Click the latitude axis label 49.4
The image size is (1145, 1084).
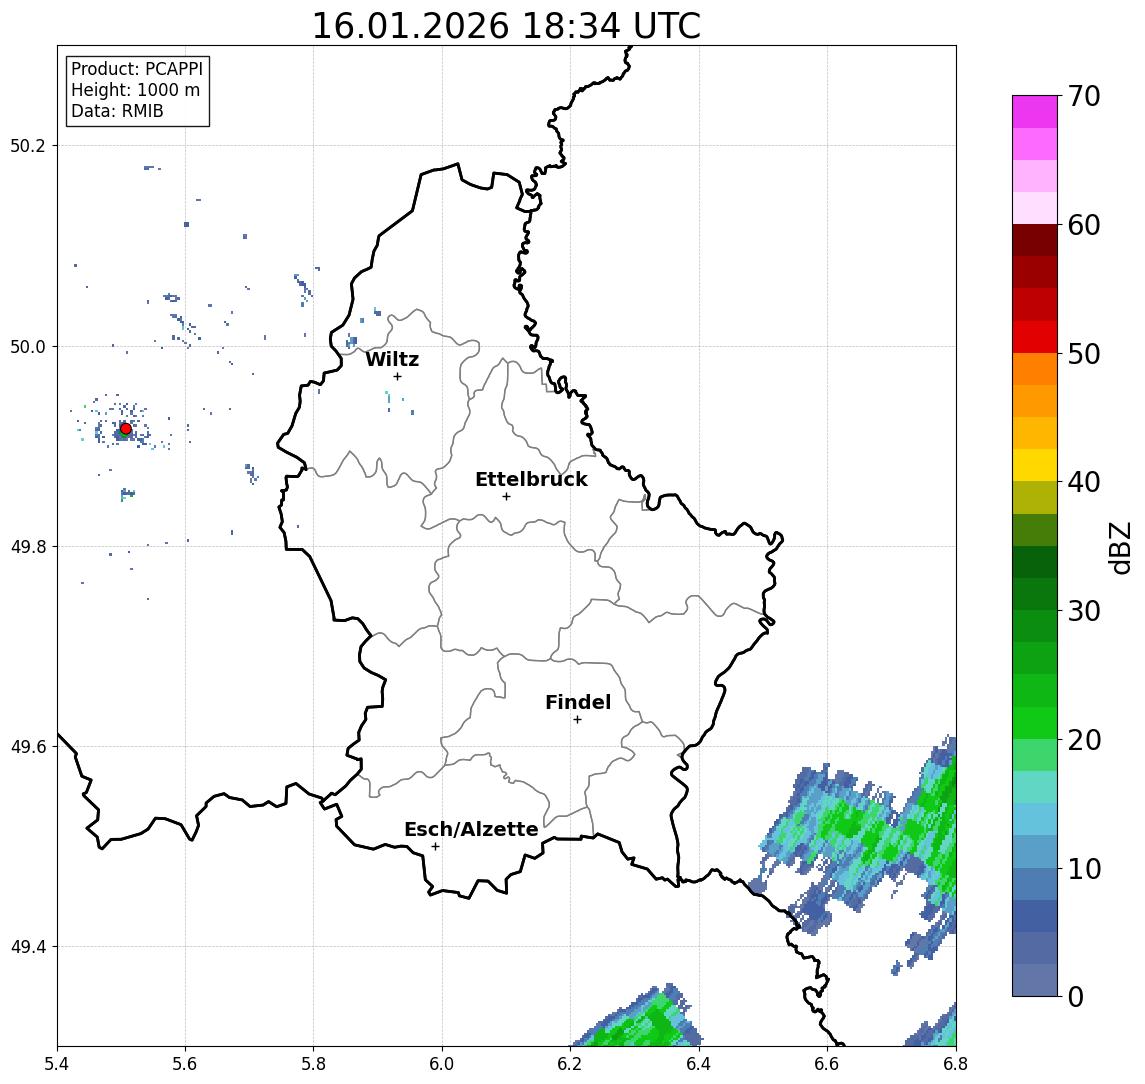[x=28, y=947]
